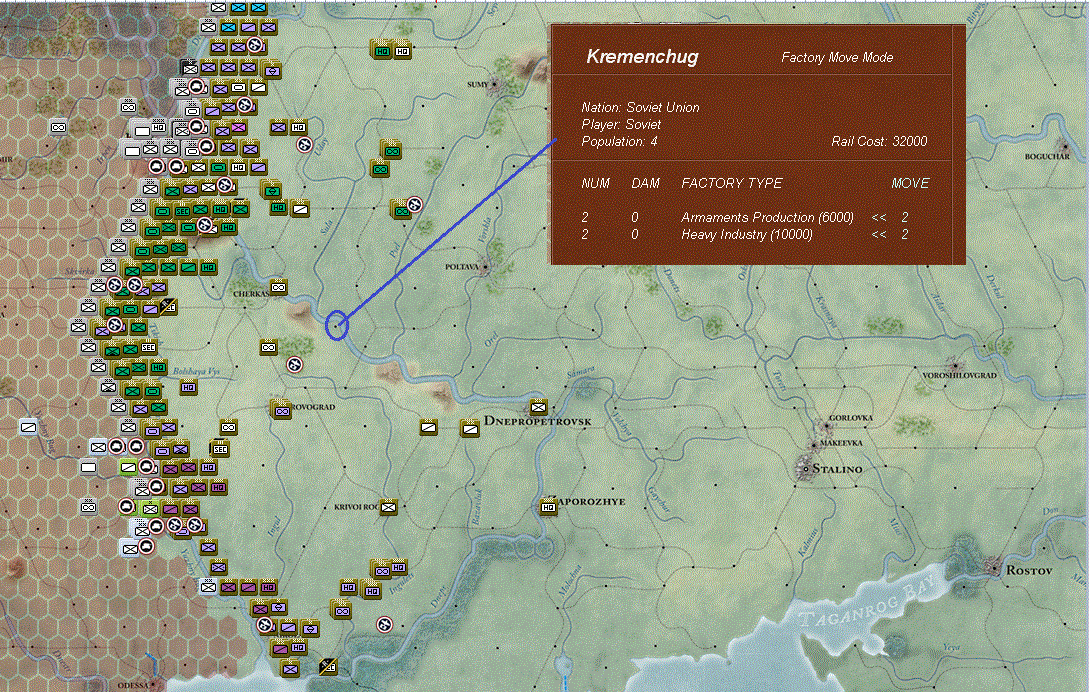Image resolution: width=1089 pixels, height=692 pixels.
Task: Click the FACTORY TYPE column header
Action: pos(731,183)
